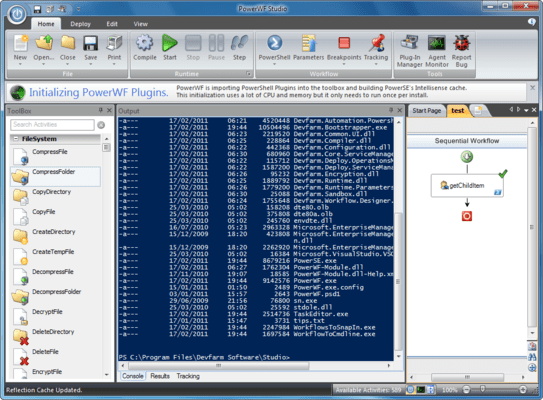Click the green workflow start node

(x=467, y=157)
